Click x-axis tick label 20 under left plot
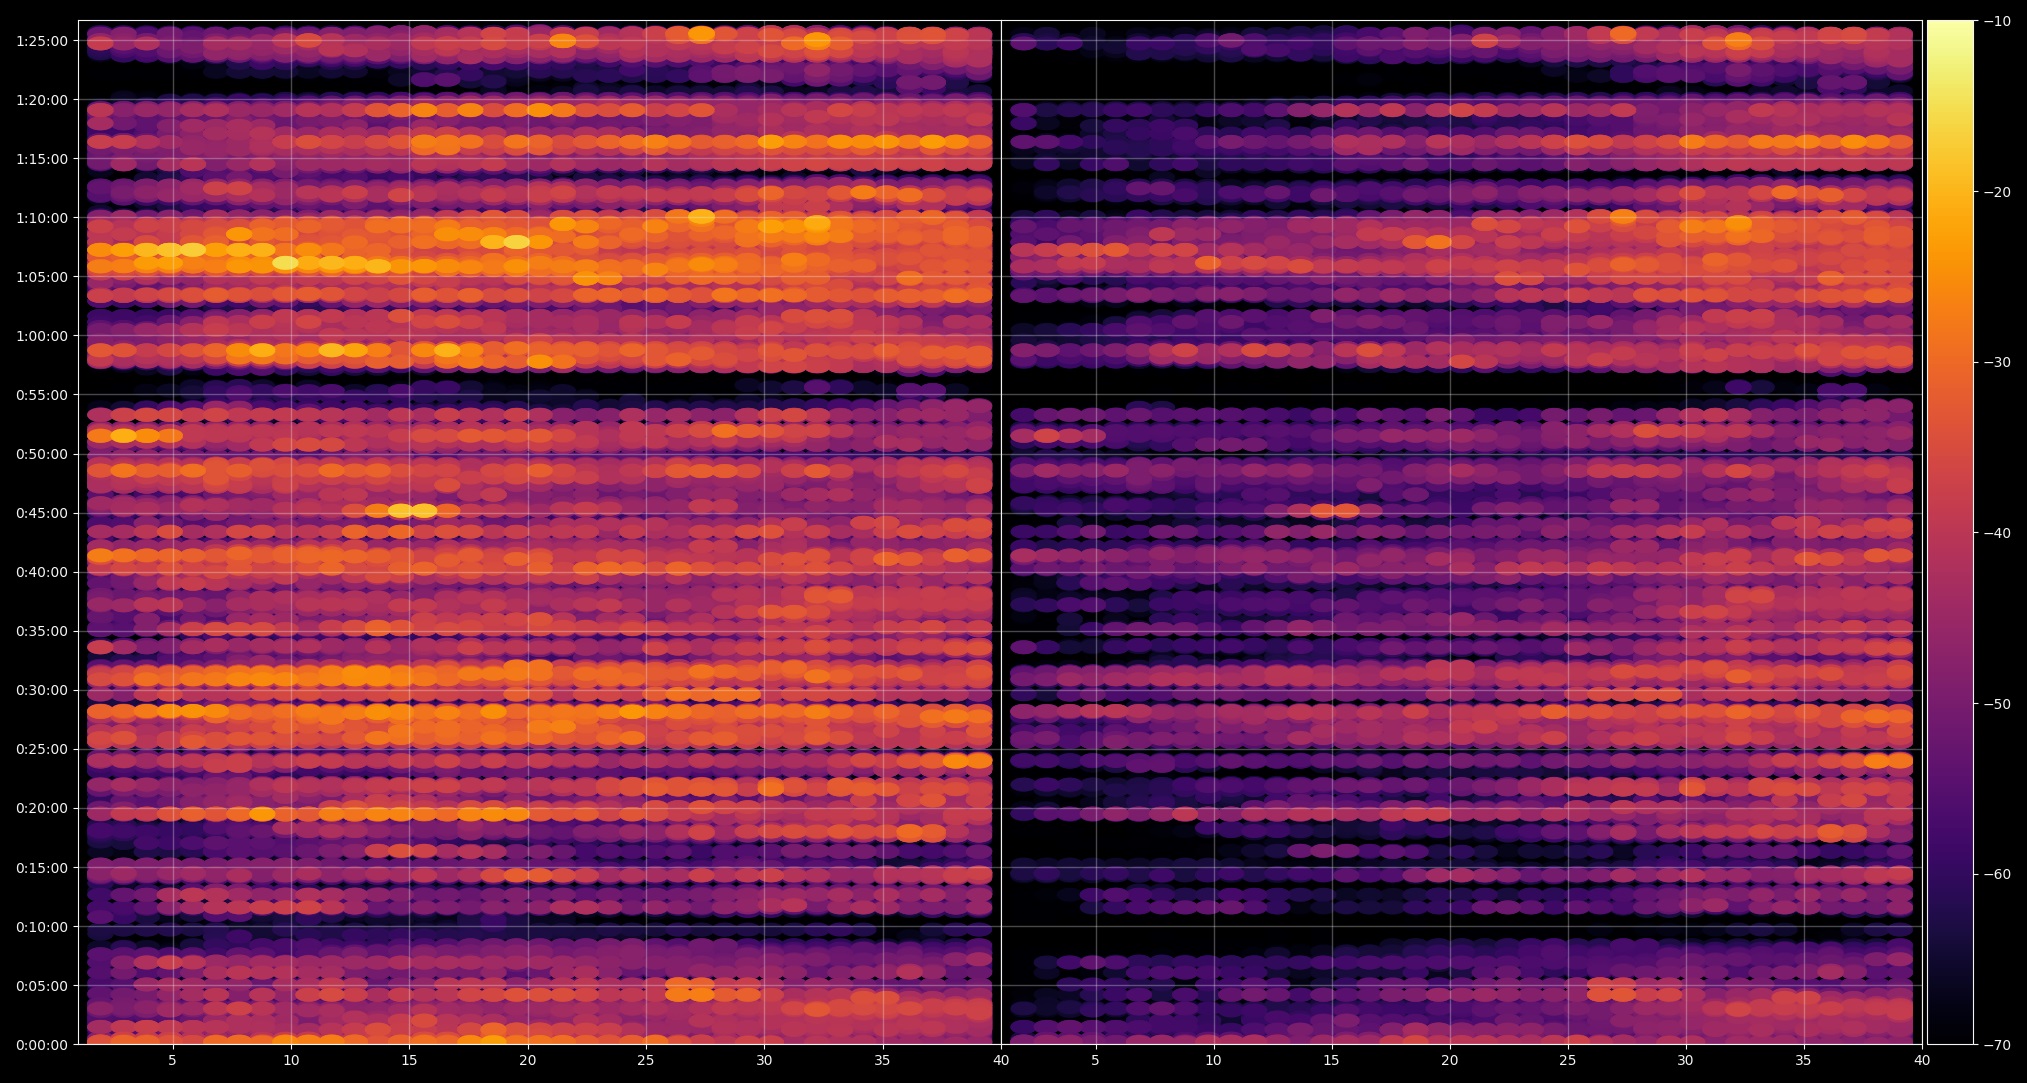Screen dimensions: 2027x1083 pos(527,1060)
